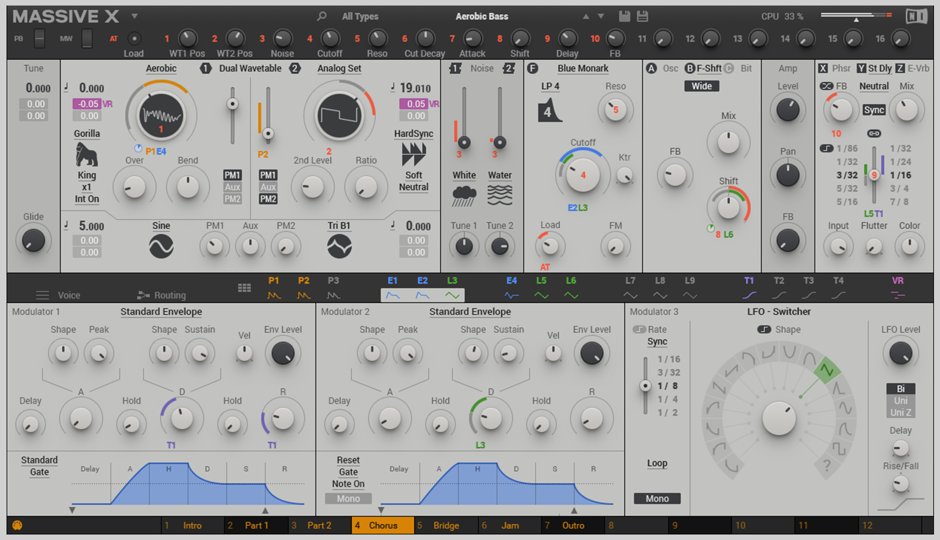This screenshot has height=540, width=940.
Task: Click the Gorilla wavetable mode icon
Action: tap(87, 154)
